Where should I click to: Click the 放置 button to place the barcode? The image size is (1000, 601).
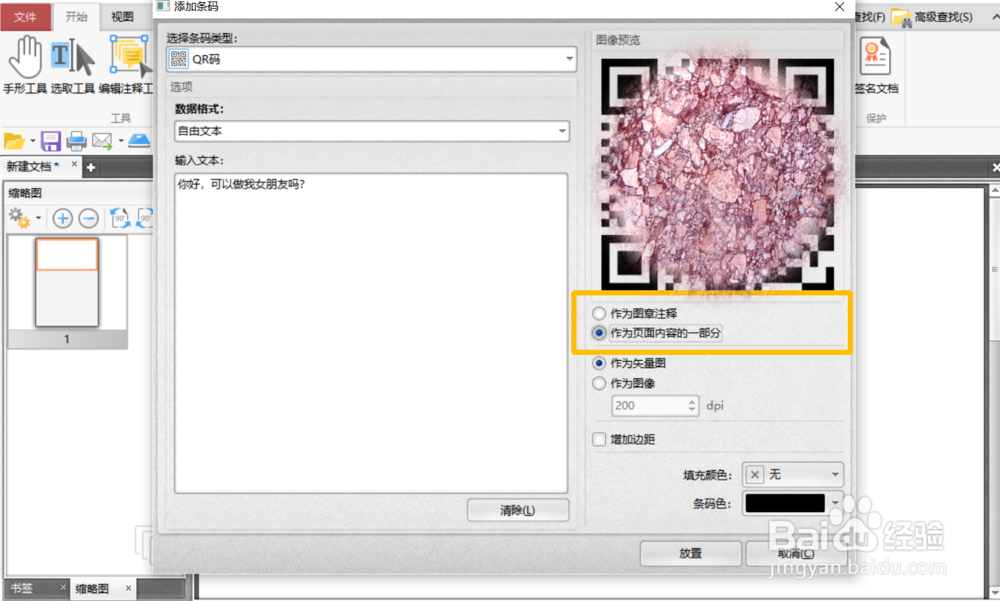(x=690, y=553)
